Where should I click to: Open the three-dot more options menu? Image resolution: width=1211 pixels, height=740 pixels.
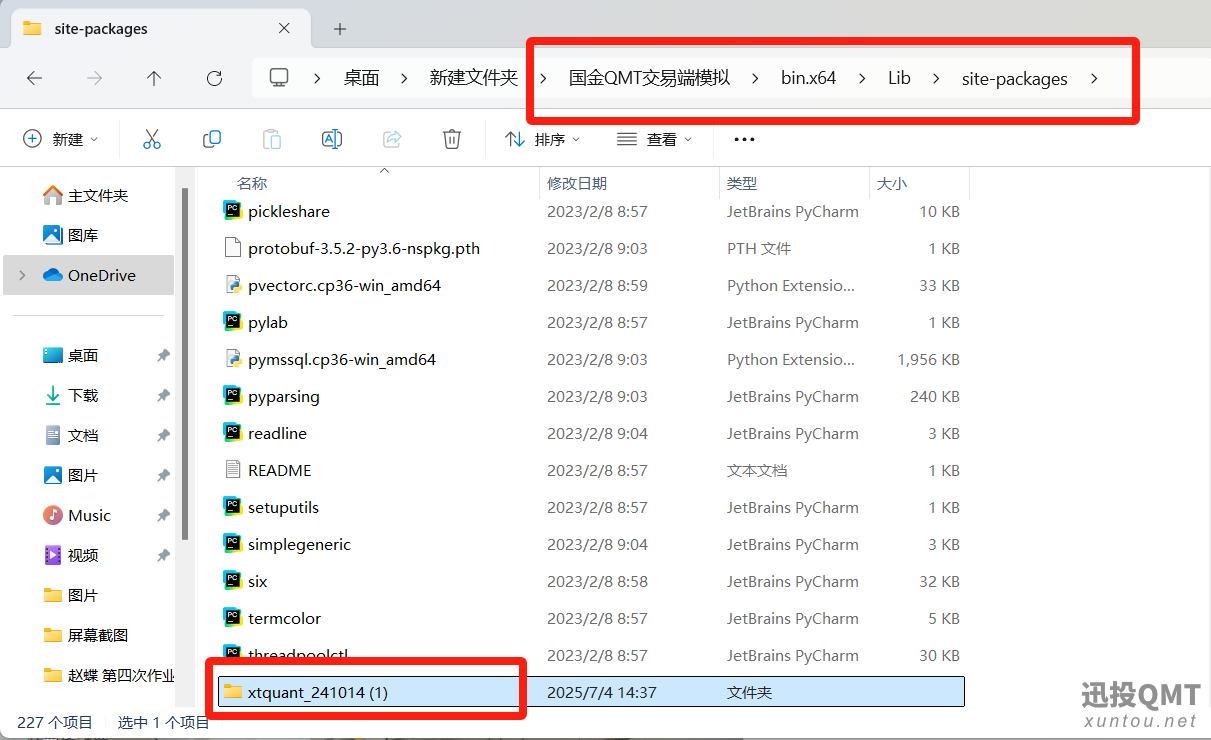pos(744,139)
